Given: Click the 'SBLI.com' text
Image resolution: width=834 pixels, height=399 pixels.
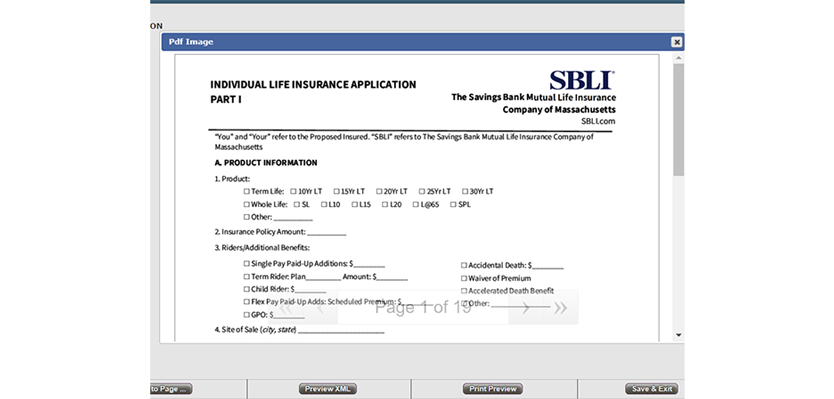Looking at the screenshot, I should pyautogui.click(x=598, y=121).
